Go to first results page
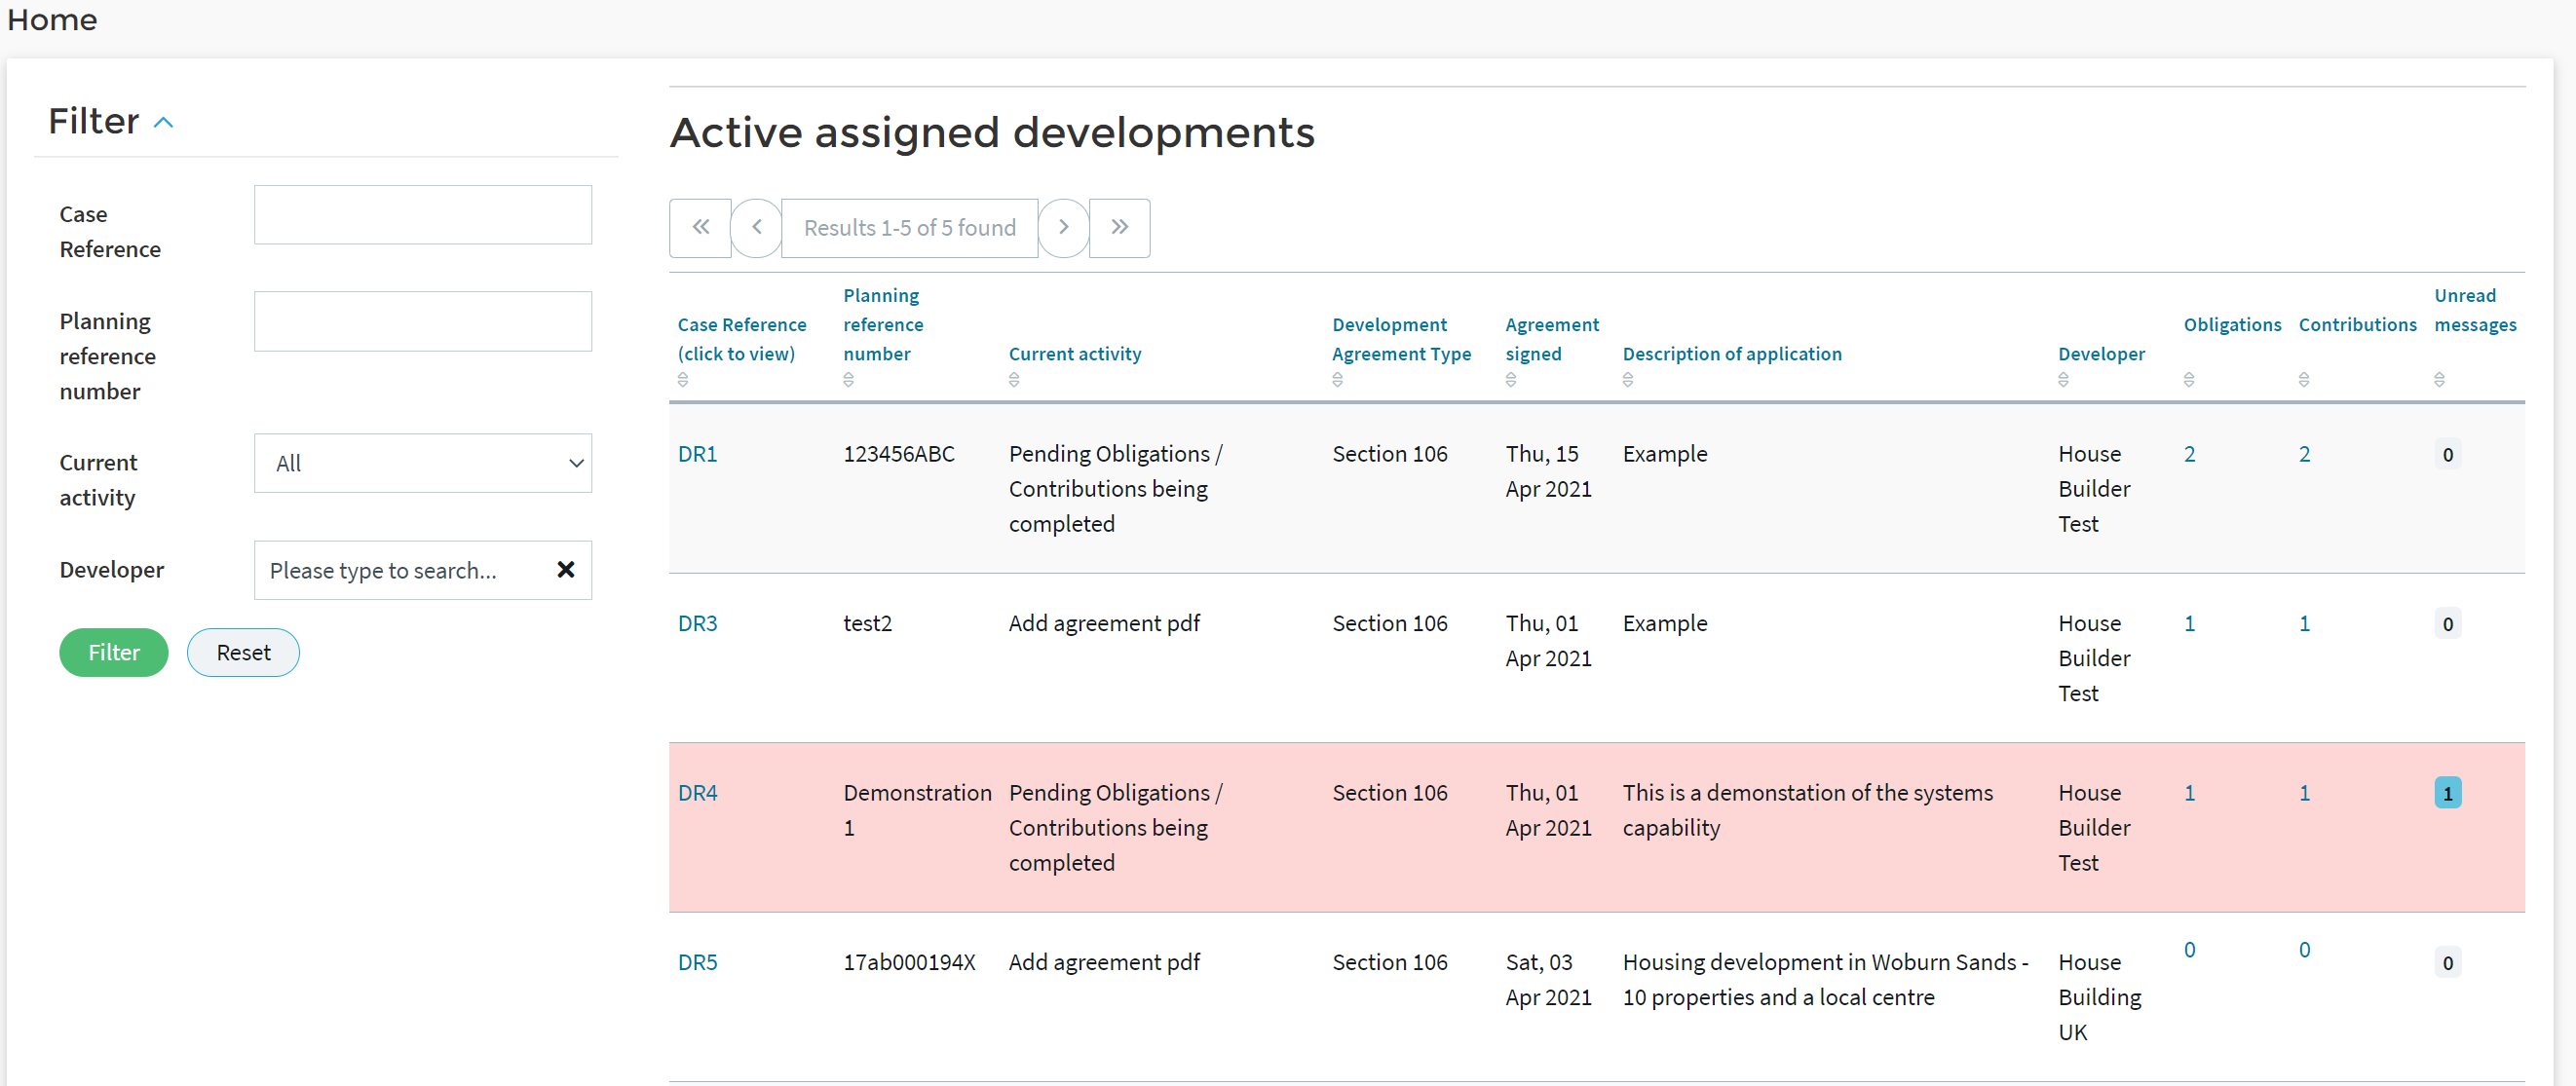The height and width of the screenshot is (1086, 2576). [x=700, y=228]
